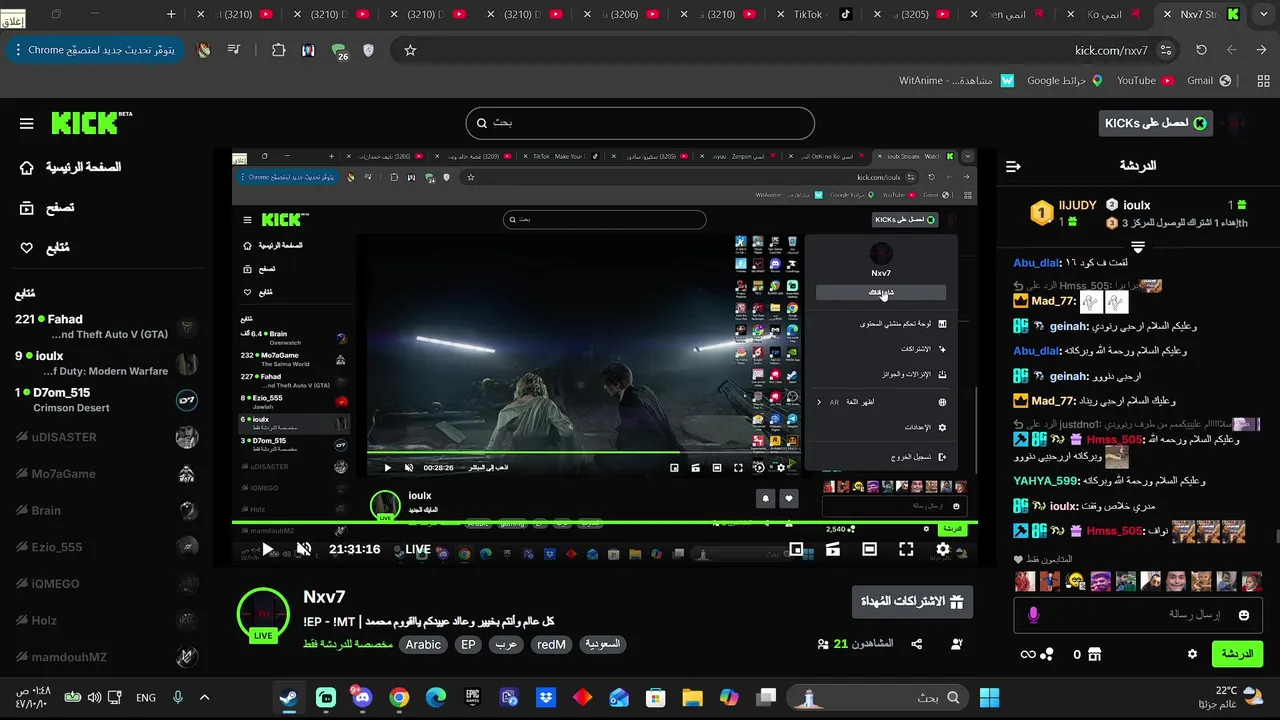Open Steam from the Windows taskbar
Viewport: 1280px width, 720px height.
(x=289, y=698)
